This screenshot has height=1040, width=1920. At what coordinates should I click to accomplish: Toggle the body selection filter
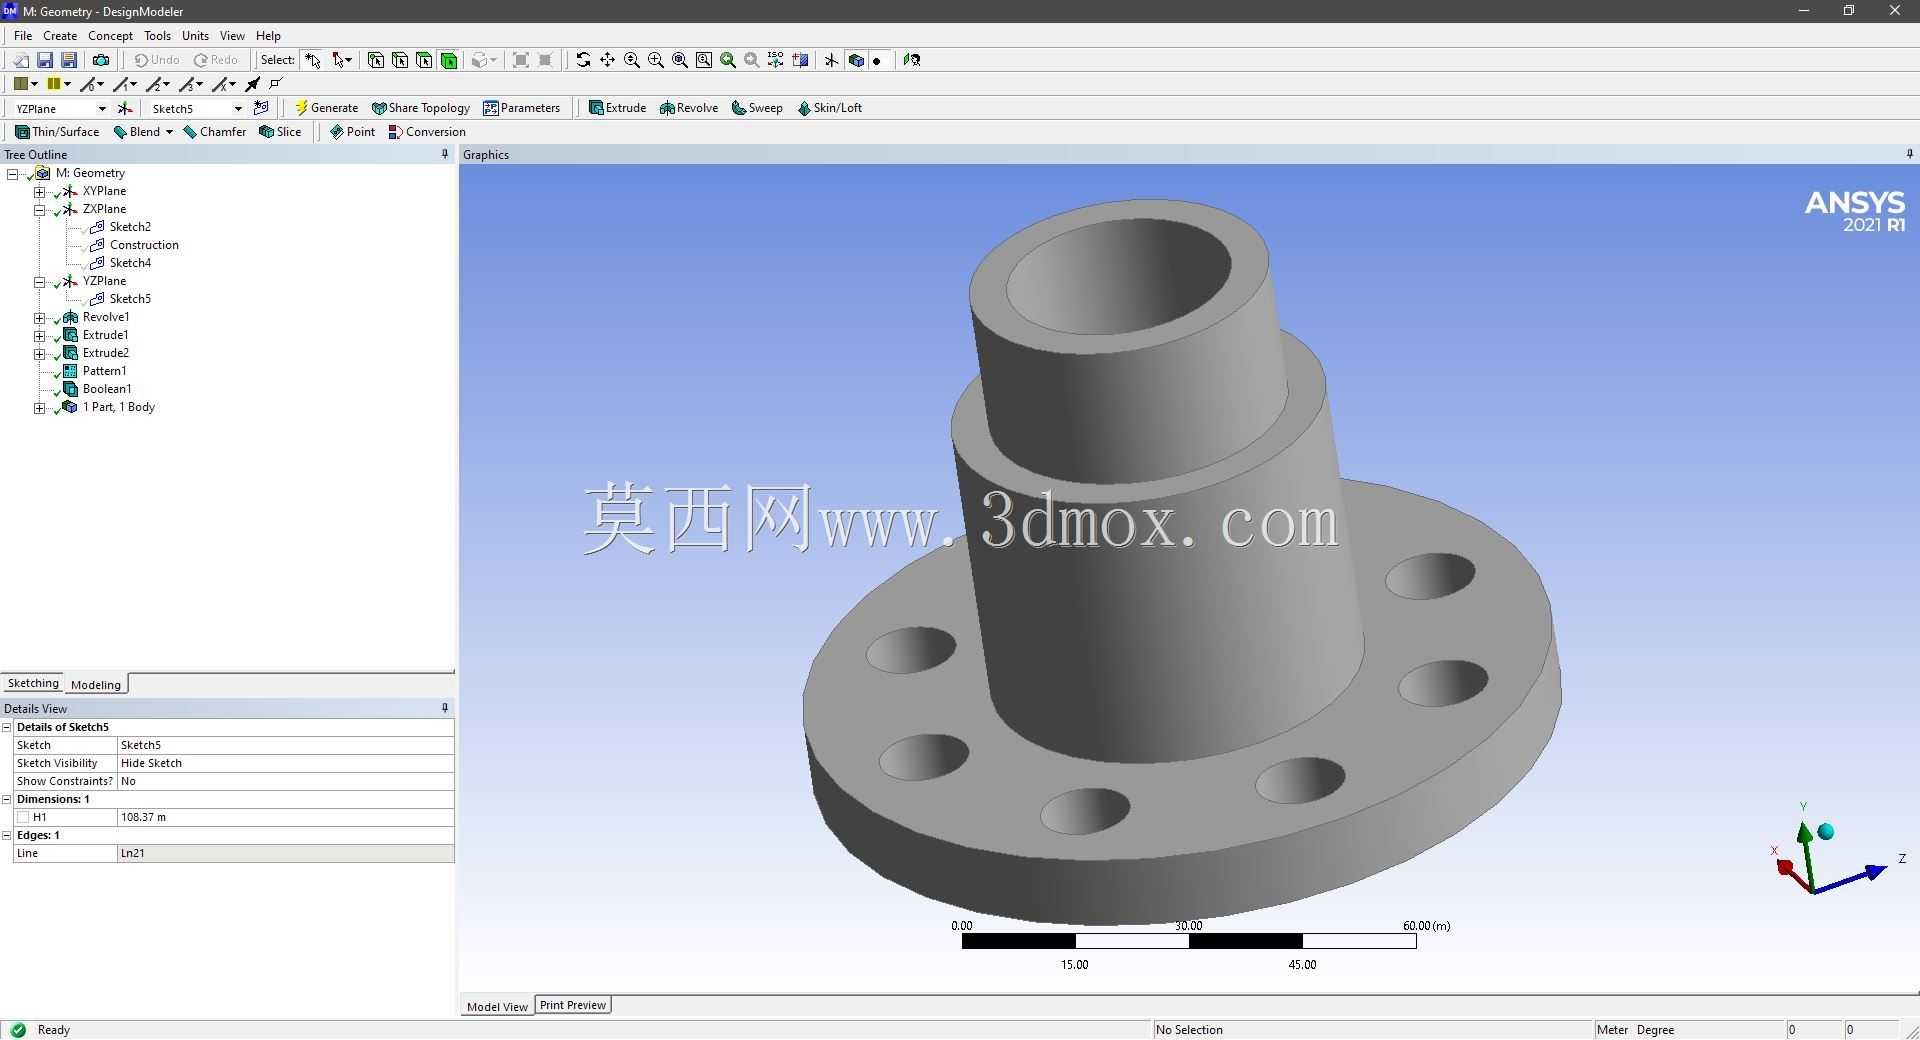pyautogui.click(x=449, y=60)
